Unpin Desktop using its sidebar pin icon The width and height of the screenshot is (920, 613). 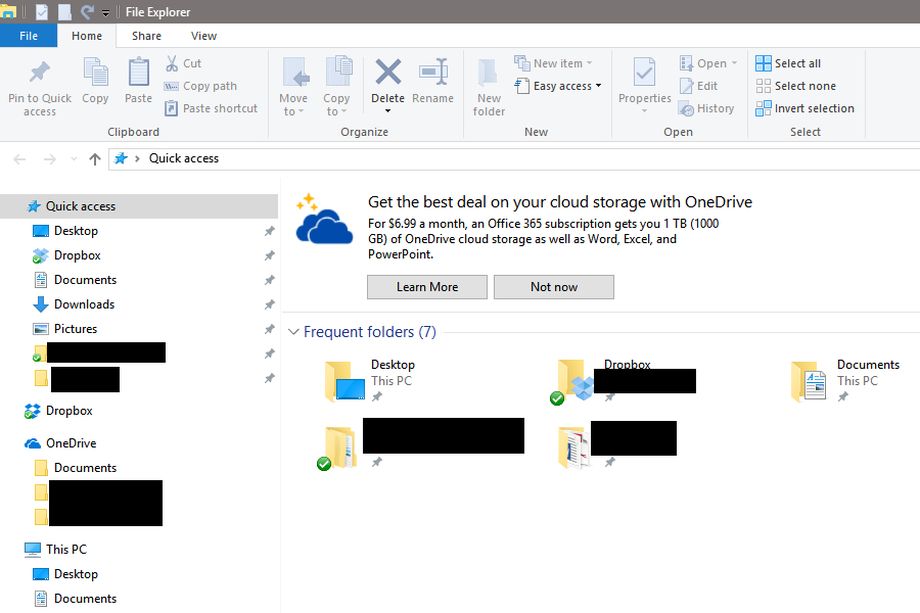[269, 231]
